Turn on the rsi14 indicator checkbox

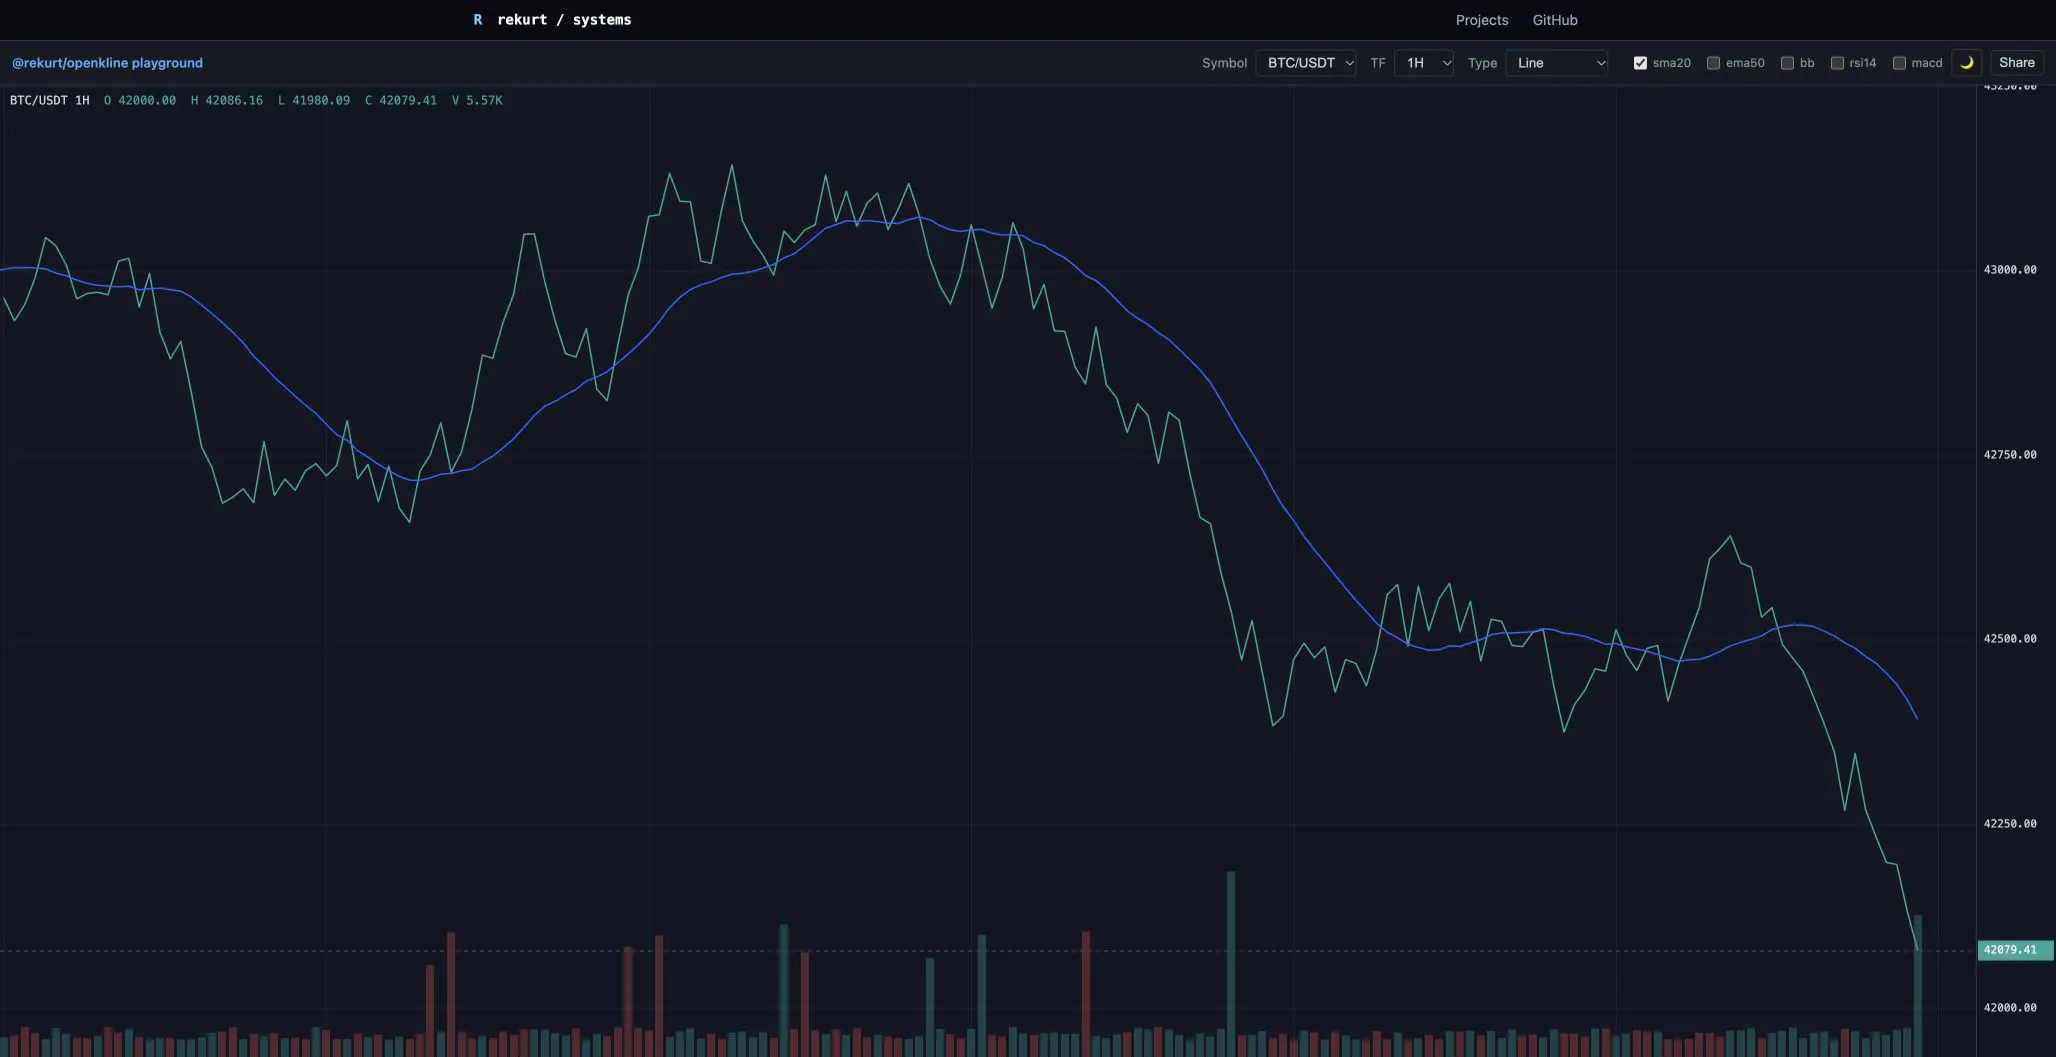(x=1837, y=63)
